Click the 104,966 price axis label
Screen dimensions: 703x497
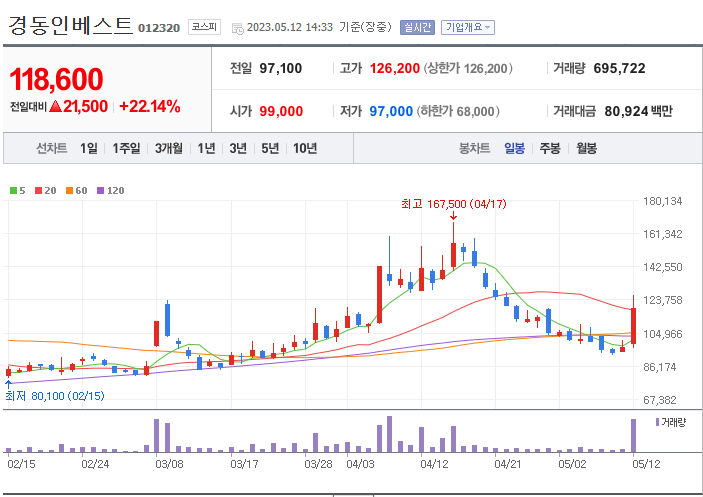[662, 334]
